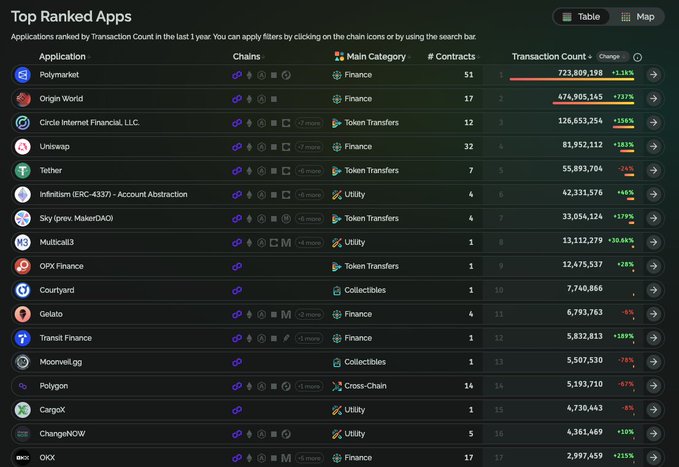Click the Circle Internet Financial logo

pos(23,123)
